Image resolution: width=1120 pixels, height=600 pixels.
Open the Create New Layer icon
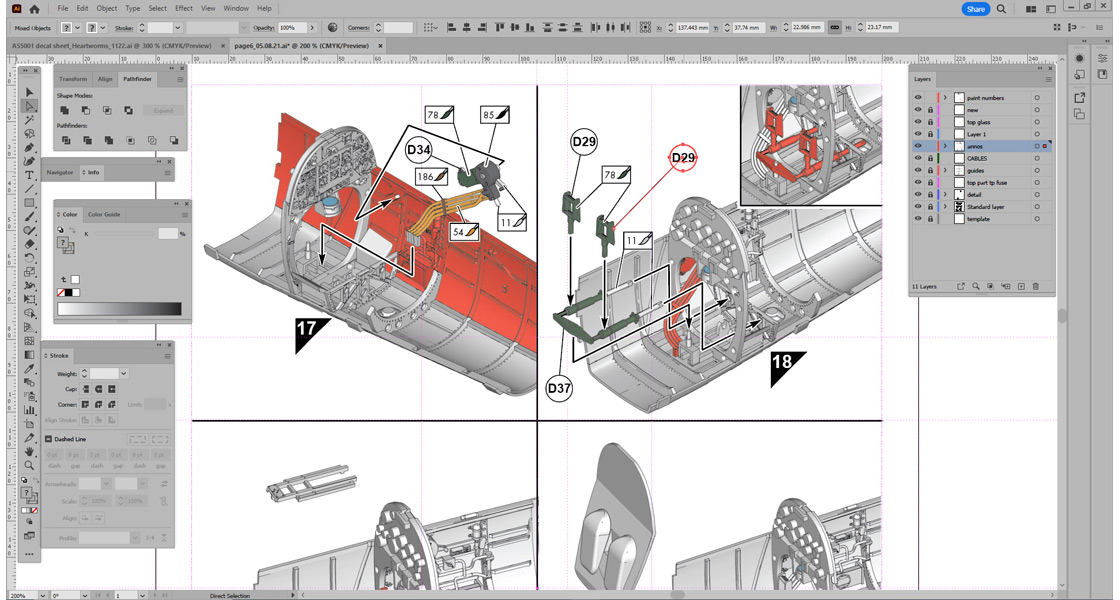pyautogui.click(x=1021, y=285)
